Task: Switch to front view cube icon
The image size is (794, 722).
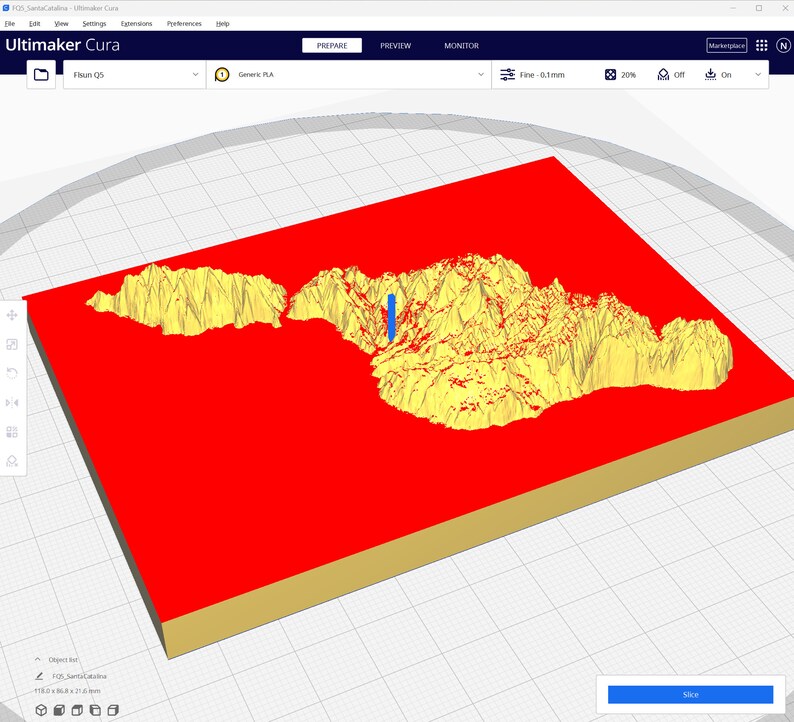Action: pos(59,710)
